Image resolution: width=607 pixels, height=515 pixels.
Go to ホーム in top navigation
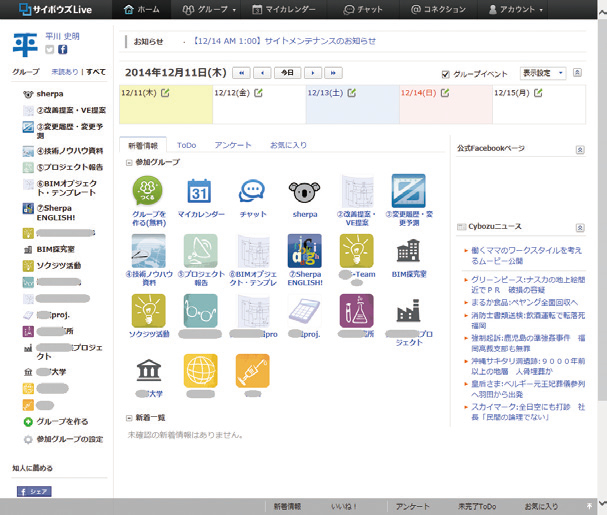141,9
